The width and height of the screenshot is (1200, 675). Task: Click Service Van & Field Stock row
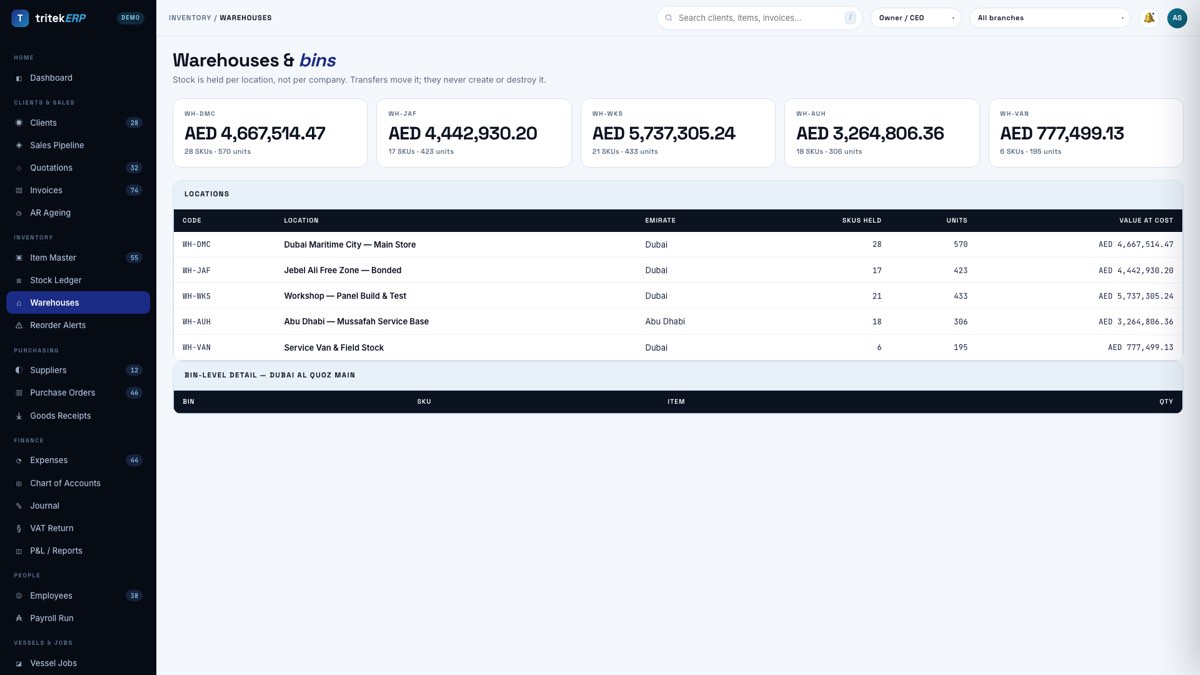click(x=678, y=348)
